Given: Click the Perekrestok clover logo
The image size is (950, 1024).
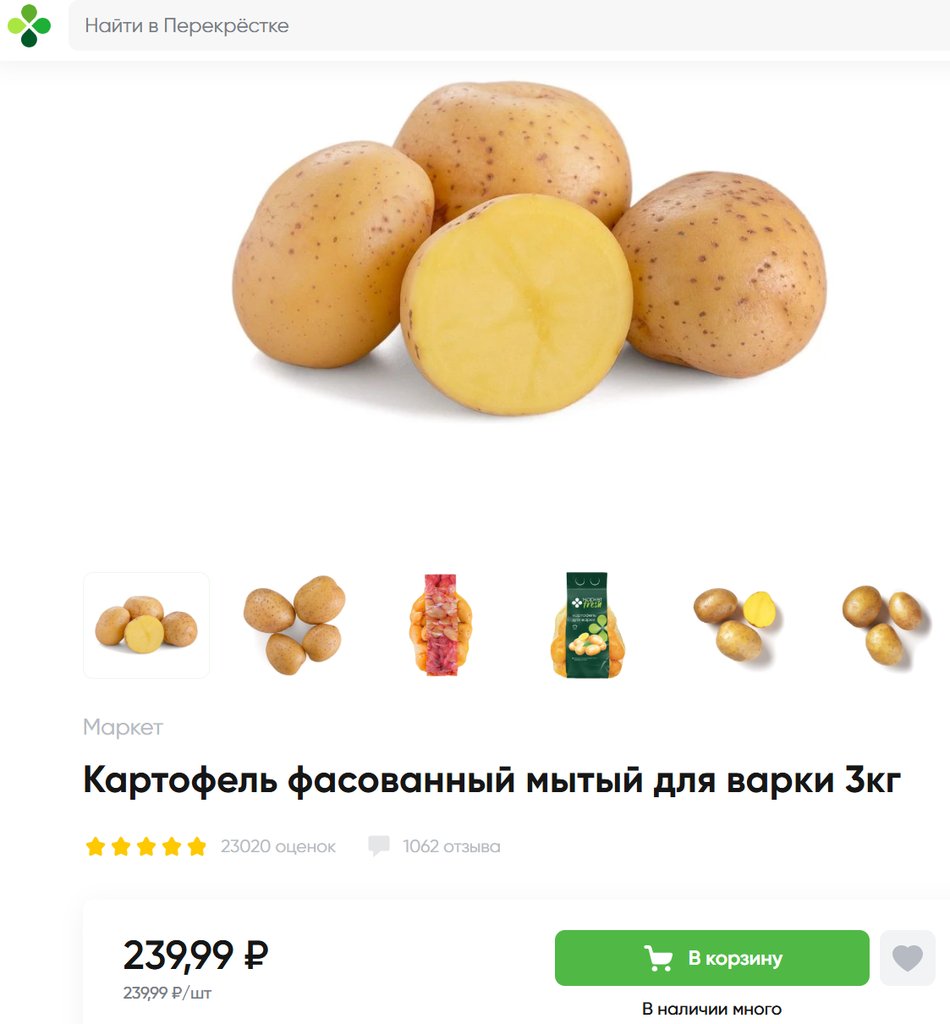Looking at the screenshot, I should pos(29,26).
